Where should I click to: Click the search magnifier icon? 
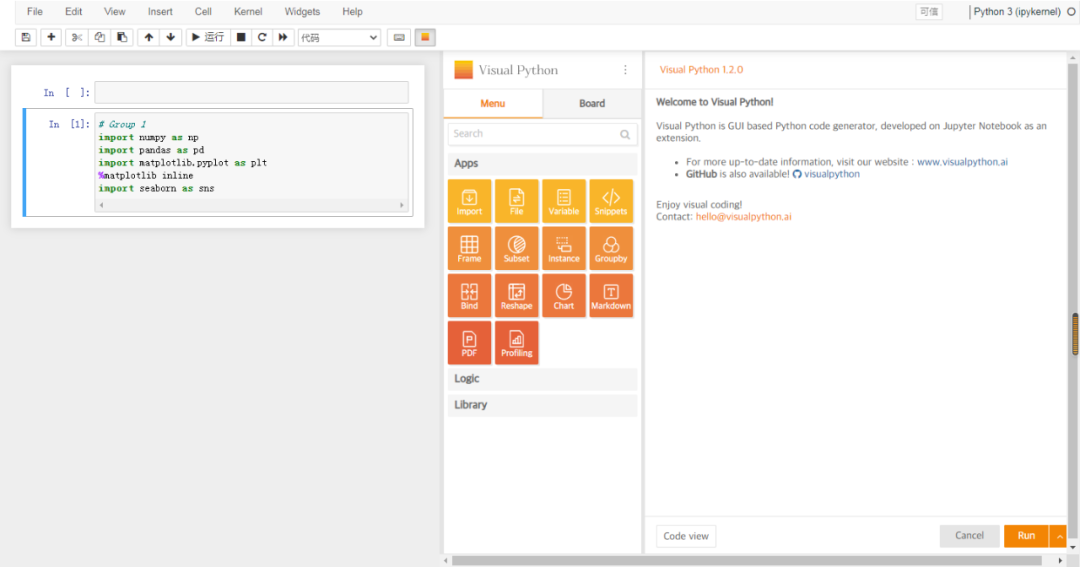coord(625,134)
